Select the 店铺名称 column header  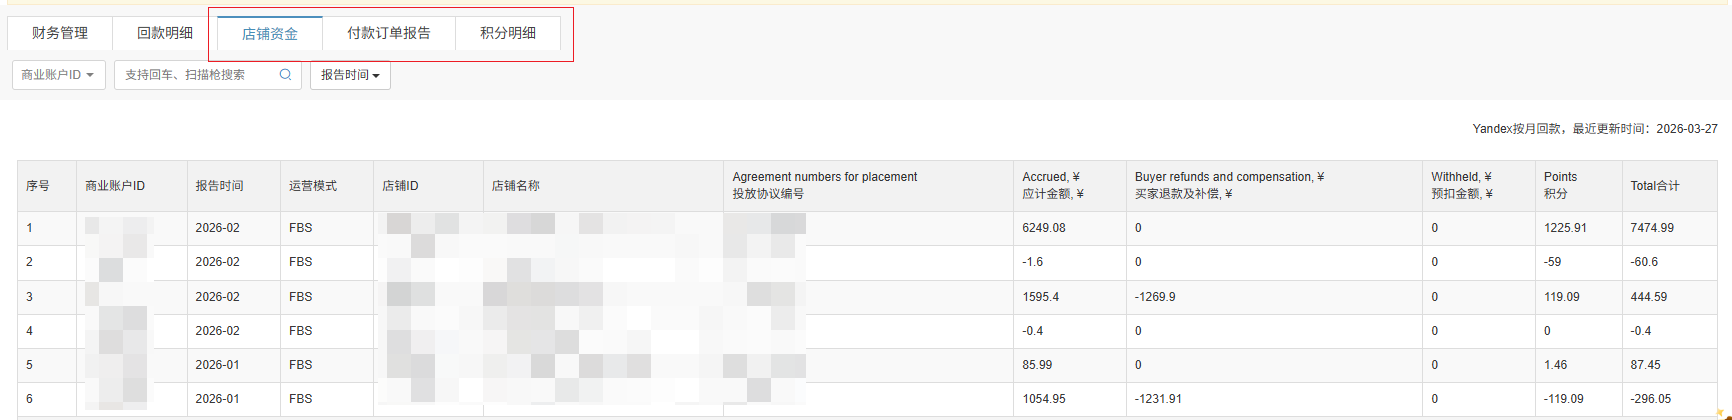click(x=516, y=186)
